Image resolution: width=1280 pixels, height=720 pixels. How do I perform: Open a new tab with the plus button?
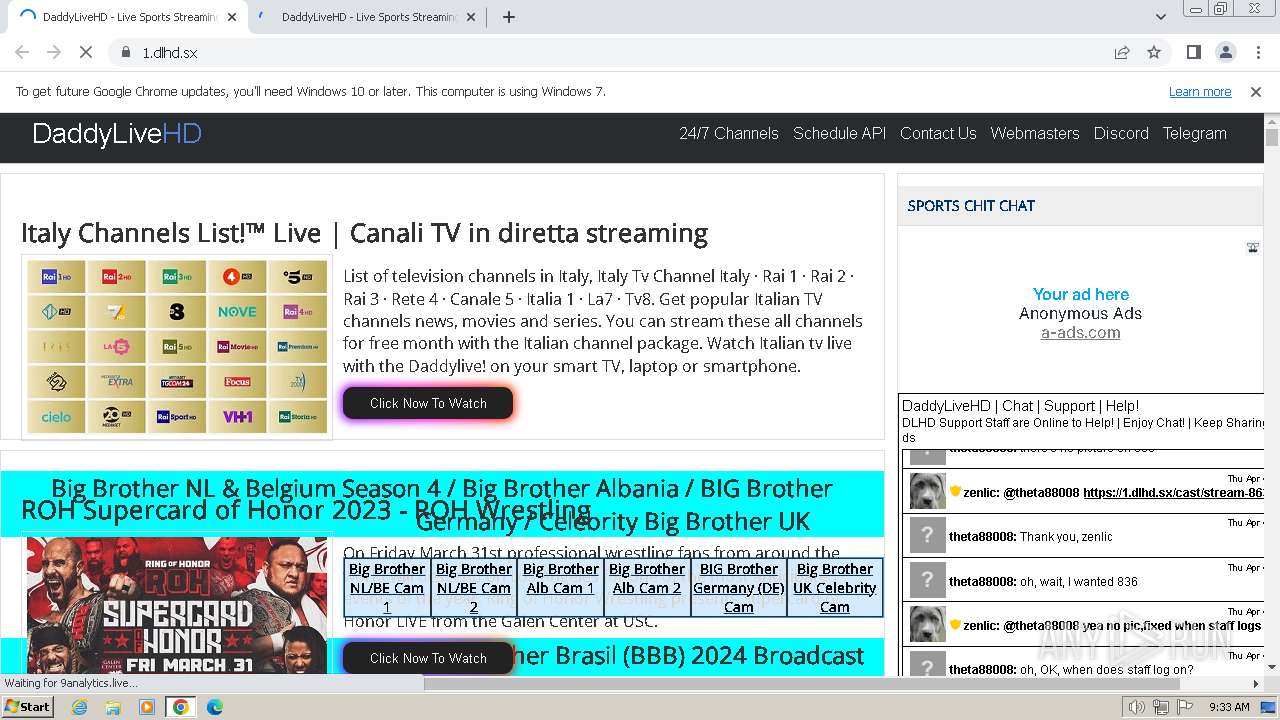(x=508, y=17)
